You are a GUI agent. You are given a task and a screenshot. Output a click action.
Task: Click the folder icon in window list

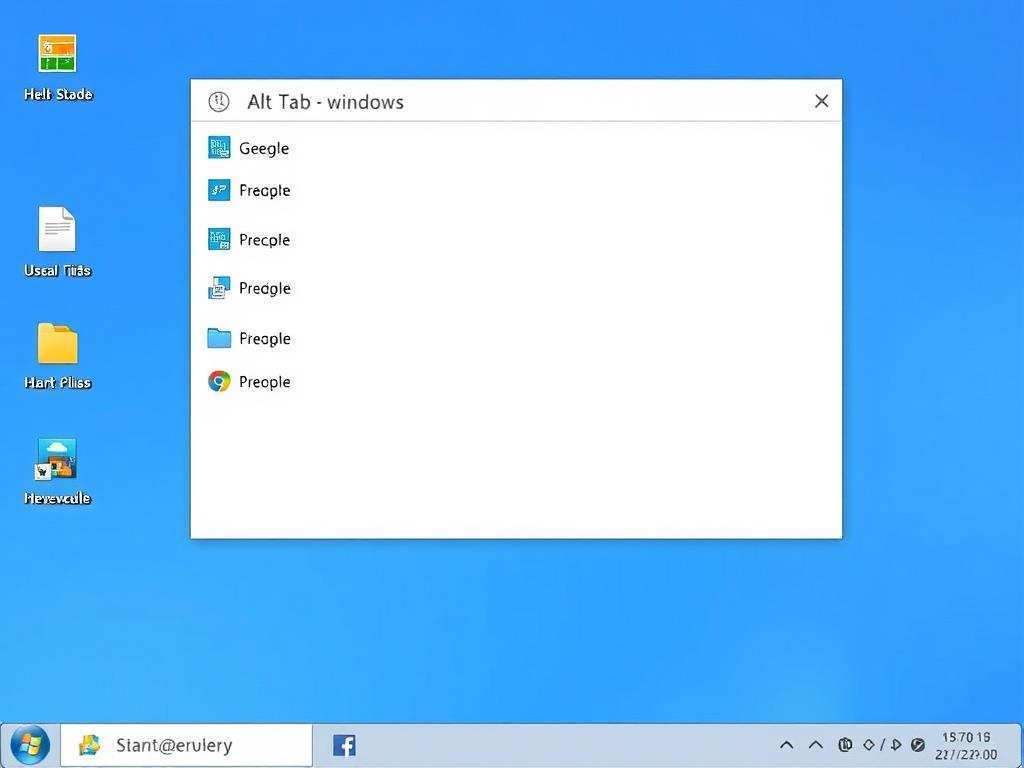(219, 338)
